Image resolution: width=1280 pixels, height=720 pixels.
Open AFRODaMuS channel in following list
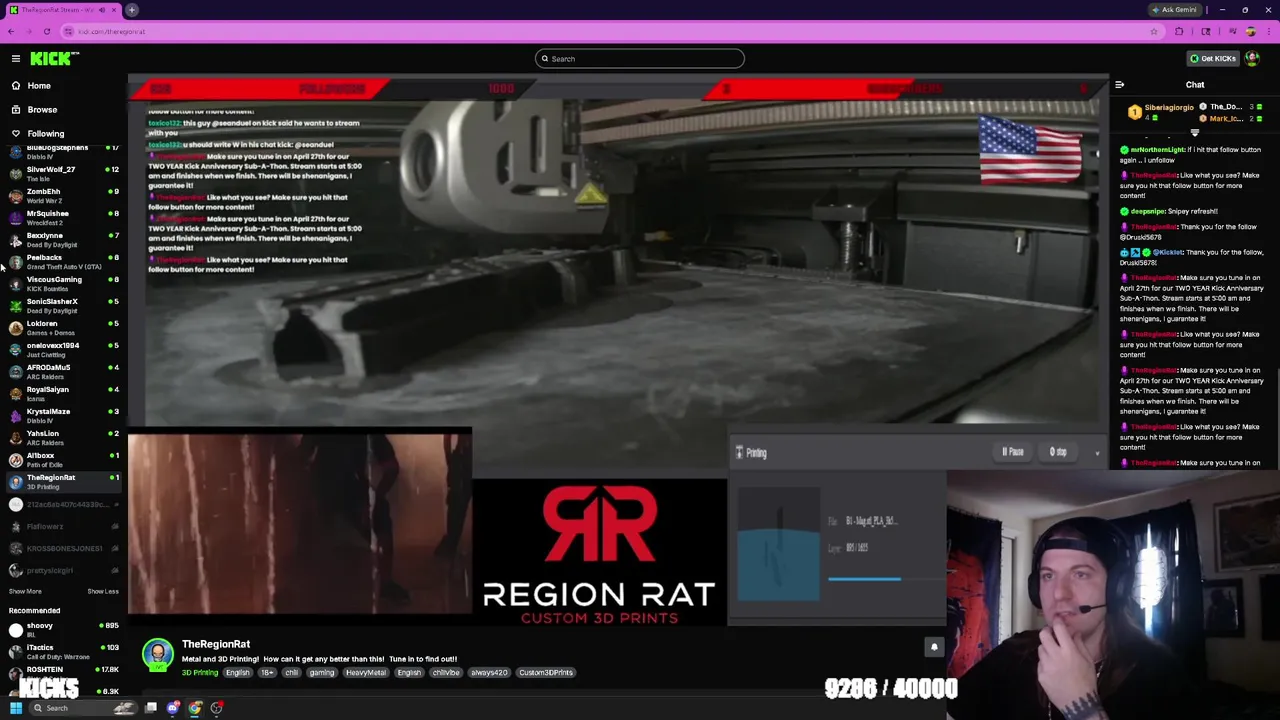[x=62, y=371]
